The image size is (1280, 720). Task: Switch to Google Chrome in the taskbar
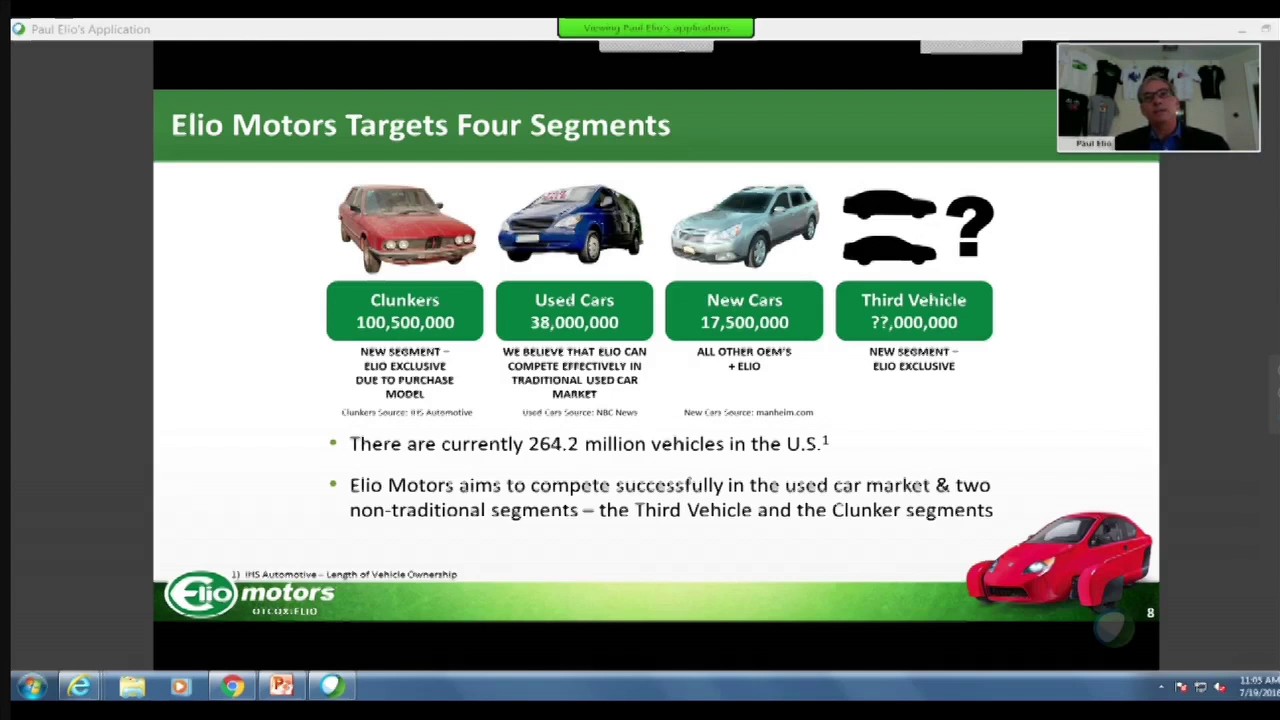click(x=232, y=687)
